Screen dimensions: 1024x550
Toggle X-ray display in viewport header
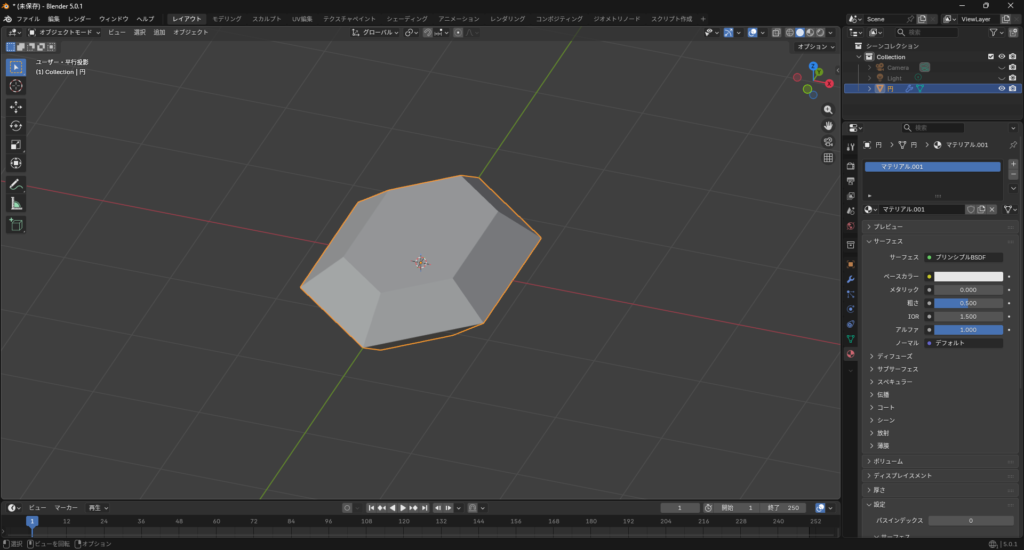click(776, 32)
